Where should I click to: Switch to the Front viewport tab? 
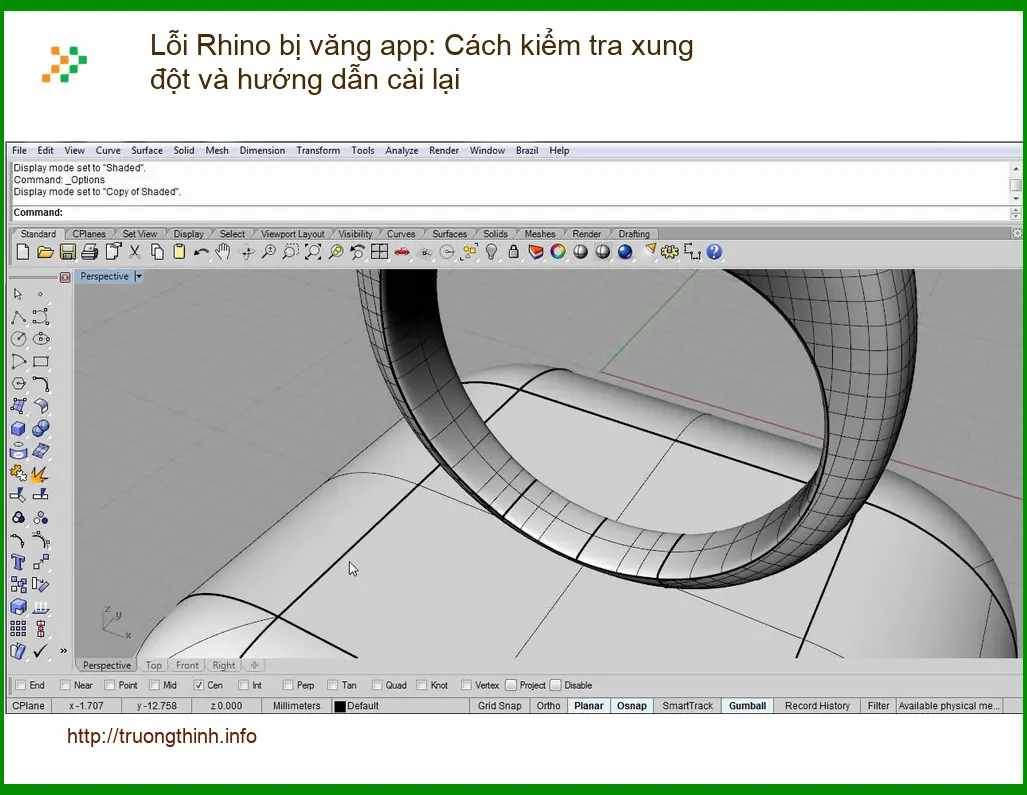click(187, 665)
